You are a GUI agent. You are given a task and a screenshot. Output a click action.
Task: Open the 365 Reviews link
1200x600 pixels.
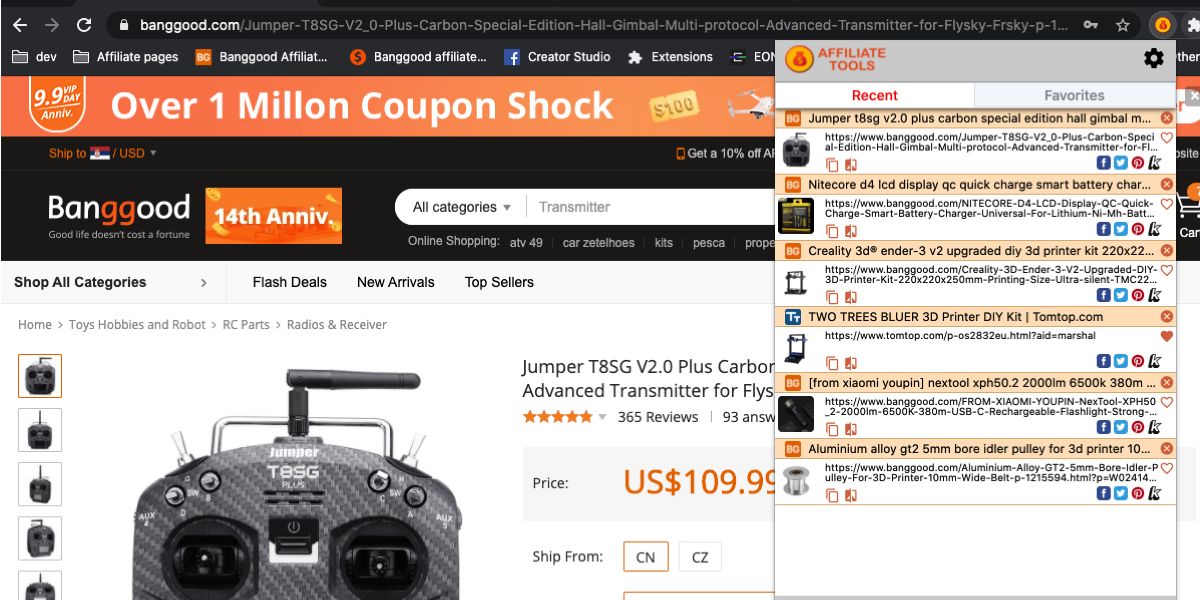click(657, 417)
